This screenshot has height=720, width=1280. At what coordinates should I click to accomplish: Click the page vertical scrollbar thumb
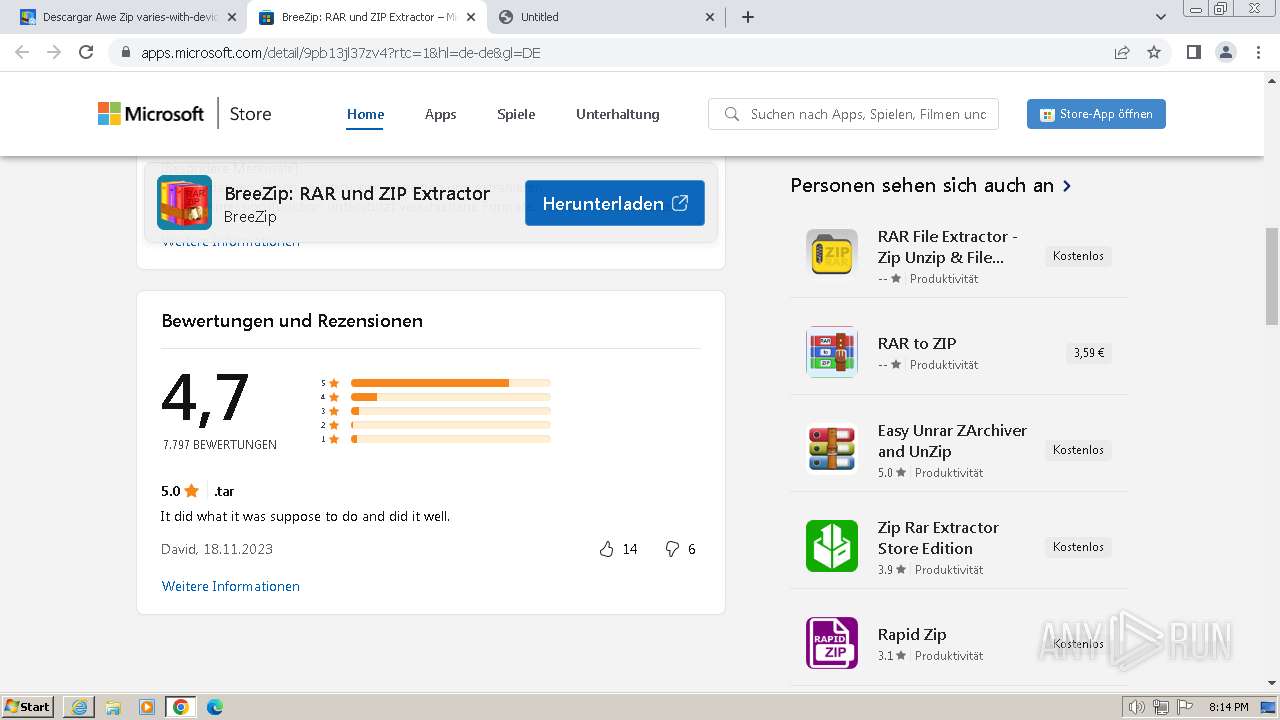click(1272, 276)
